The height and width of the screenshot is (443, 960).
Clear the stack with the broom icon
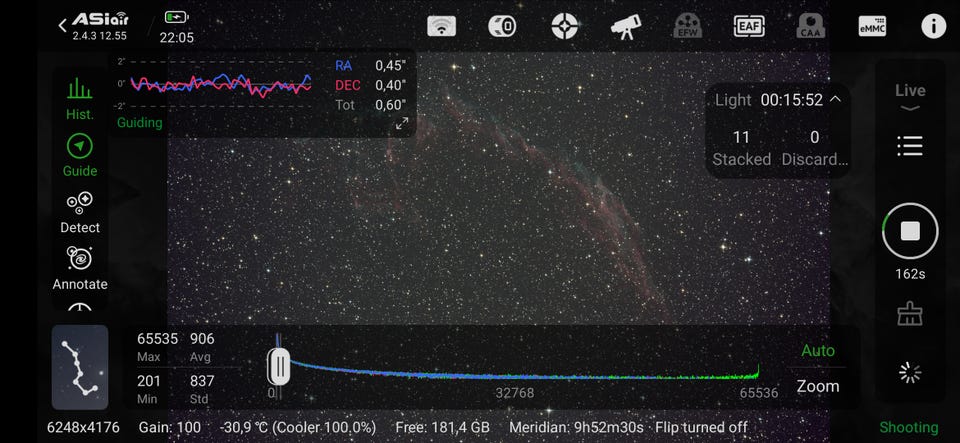[x=910, y=315]
